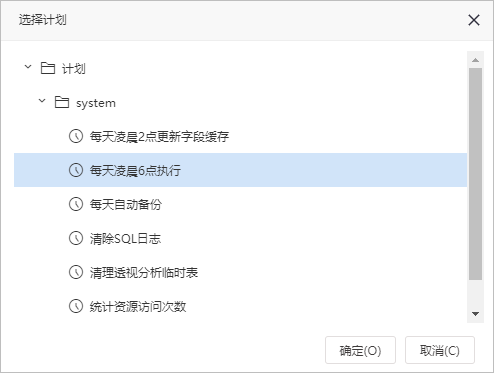Select the 每天自动备份 plan

pyautogui.click(x=240, y=204)
